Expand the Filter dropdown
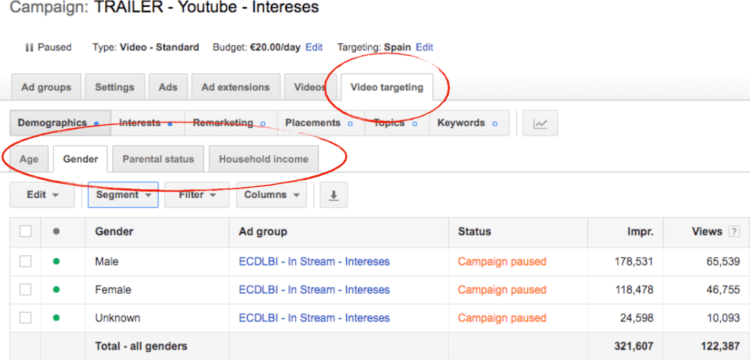This screenshot has height=360, width=750. point(197,195)
